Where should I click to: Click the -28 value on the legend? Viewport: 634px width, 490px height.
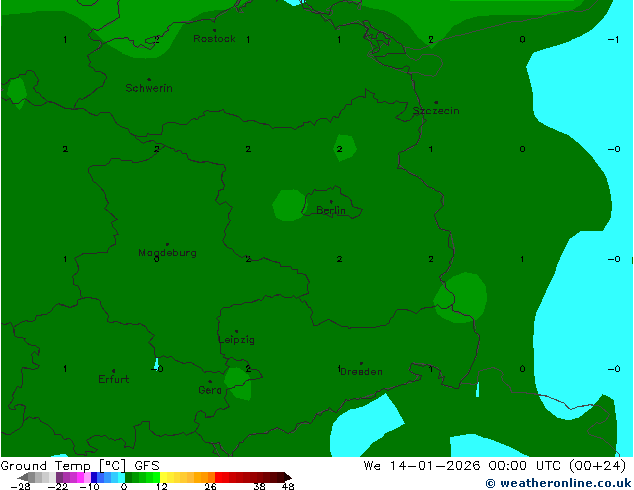coord(20,486)
